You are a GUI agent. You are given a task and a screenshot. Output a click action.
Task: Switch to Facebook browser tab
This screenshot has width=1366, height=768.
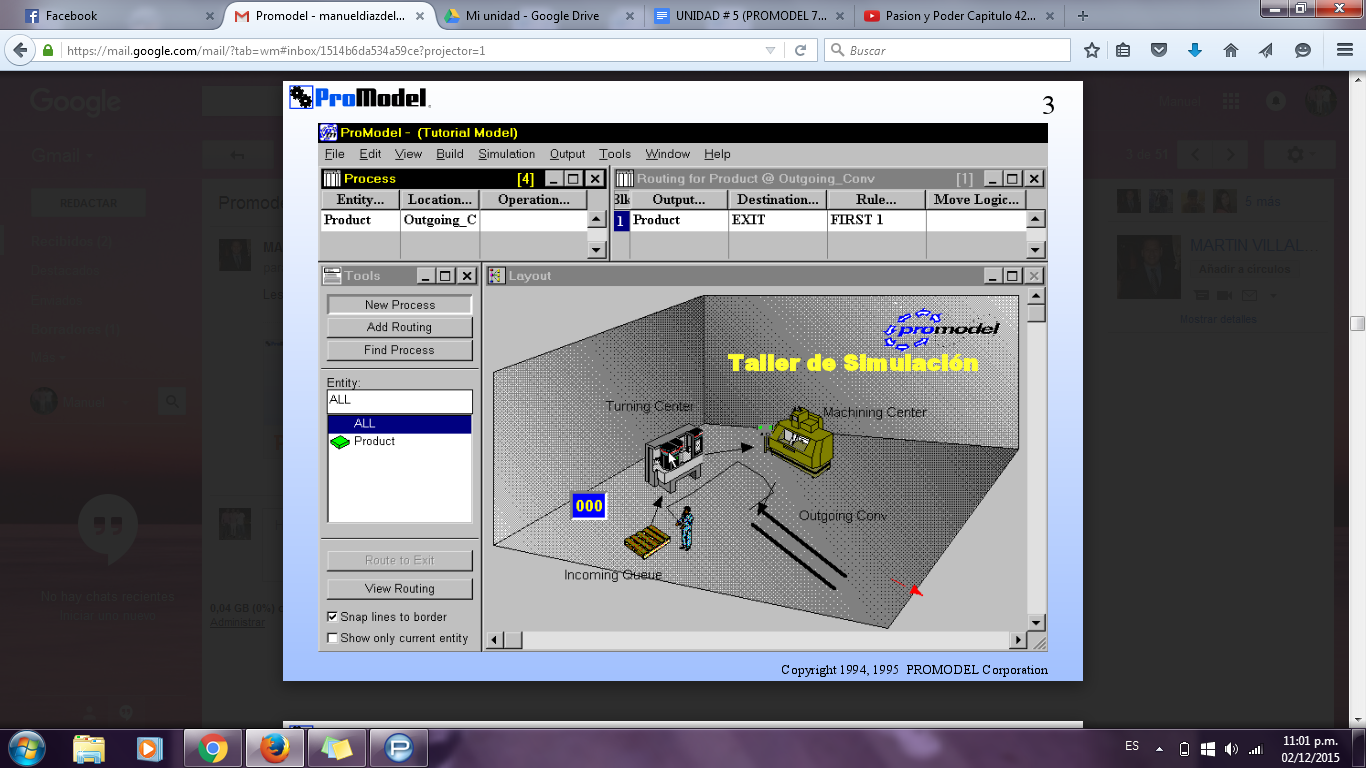click(x=118, y=16)
